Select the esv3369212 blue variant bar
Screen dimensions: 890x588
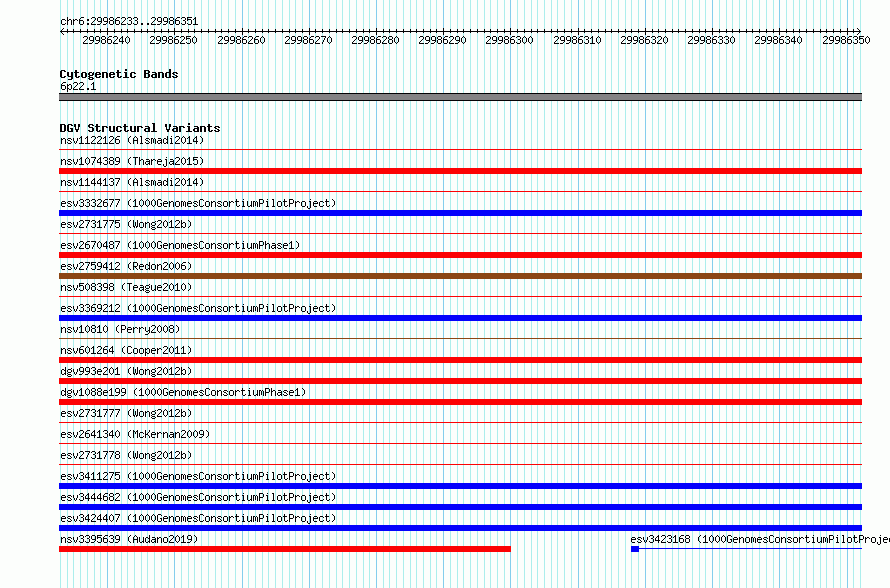(x=460, y=318)
